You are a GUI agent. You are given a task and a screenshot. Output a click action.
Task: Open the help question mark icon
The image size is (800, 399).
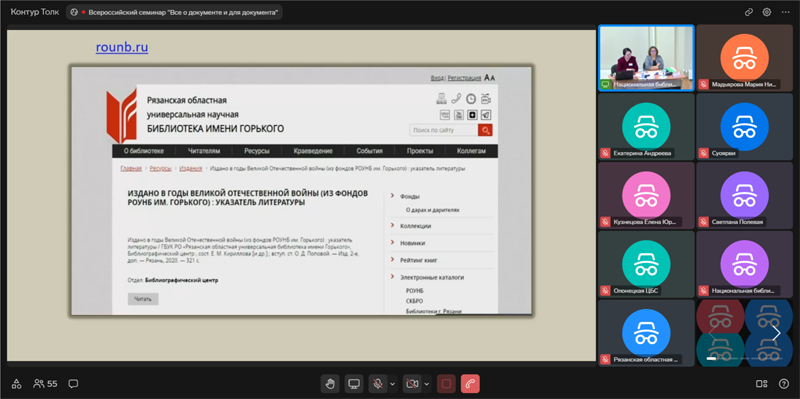pyautogui.click(x=784, y=384)
